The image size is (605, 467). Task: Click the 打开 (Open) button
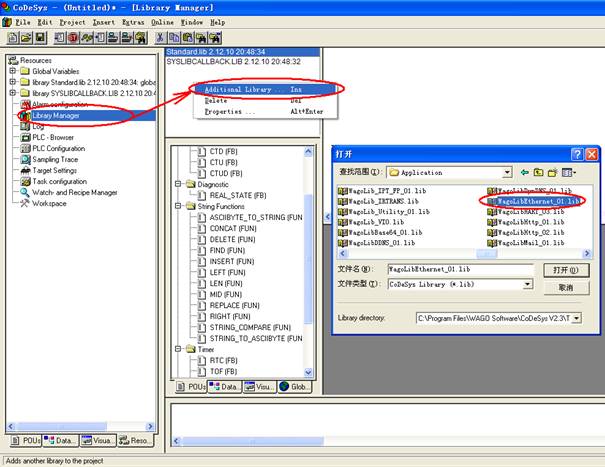tap(565, 270)
